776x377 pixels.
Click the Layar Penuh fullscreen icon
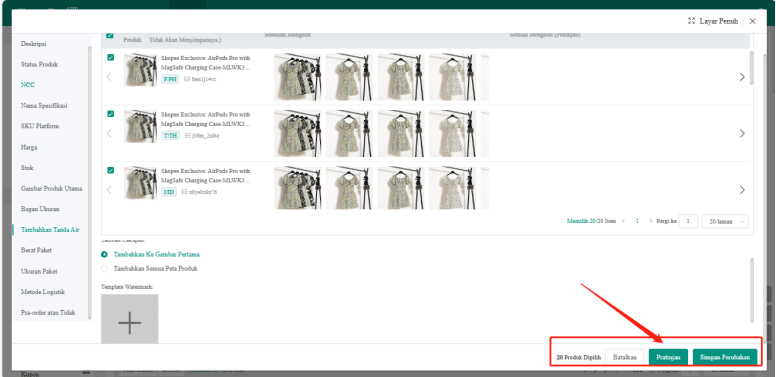click(691, 21)
